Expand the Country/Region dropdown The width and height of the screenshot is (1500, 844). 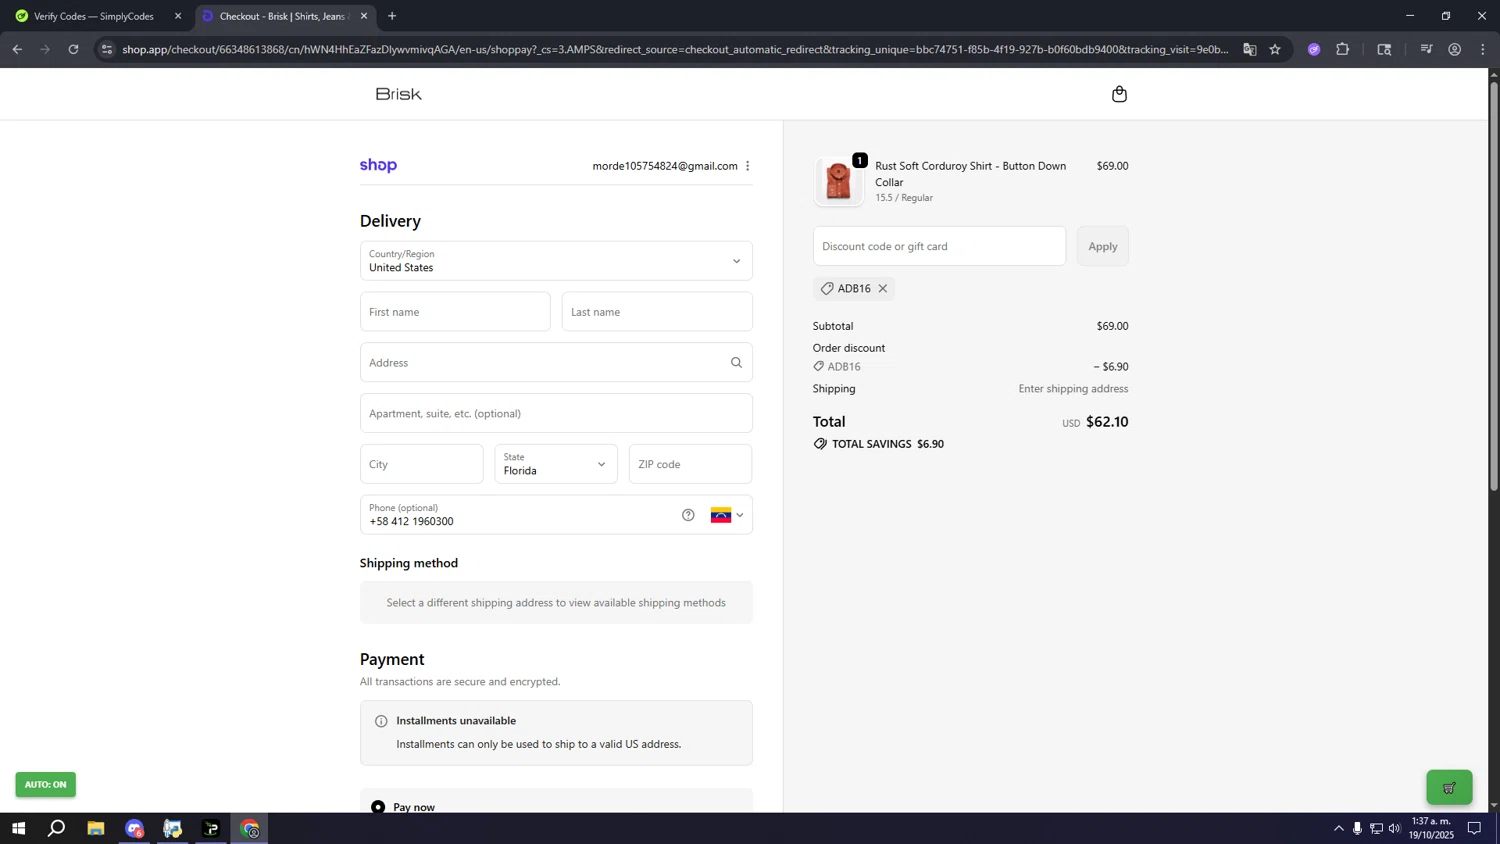(556, 261)
